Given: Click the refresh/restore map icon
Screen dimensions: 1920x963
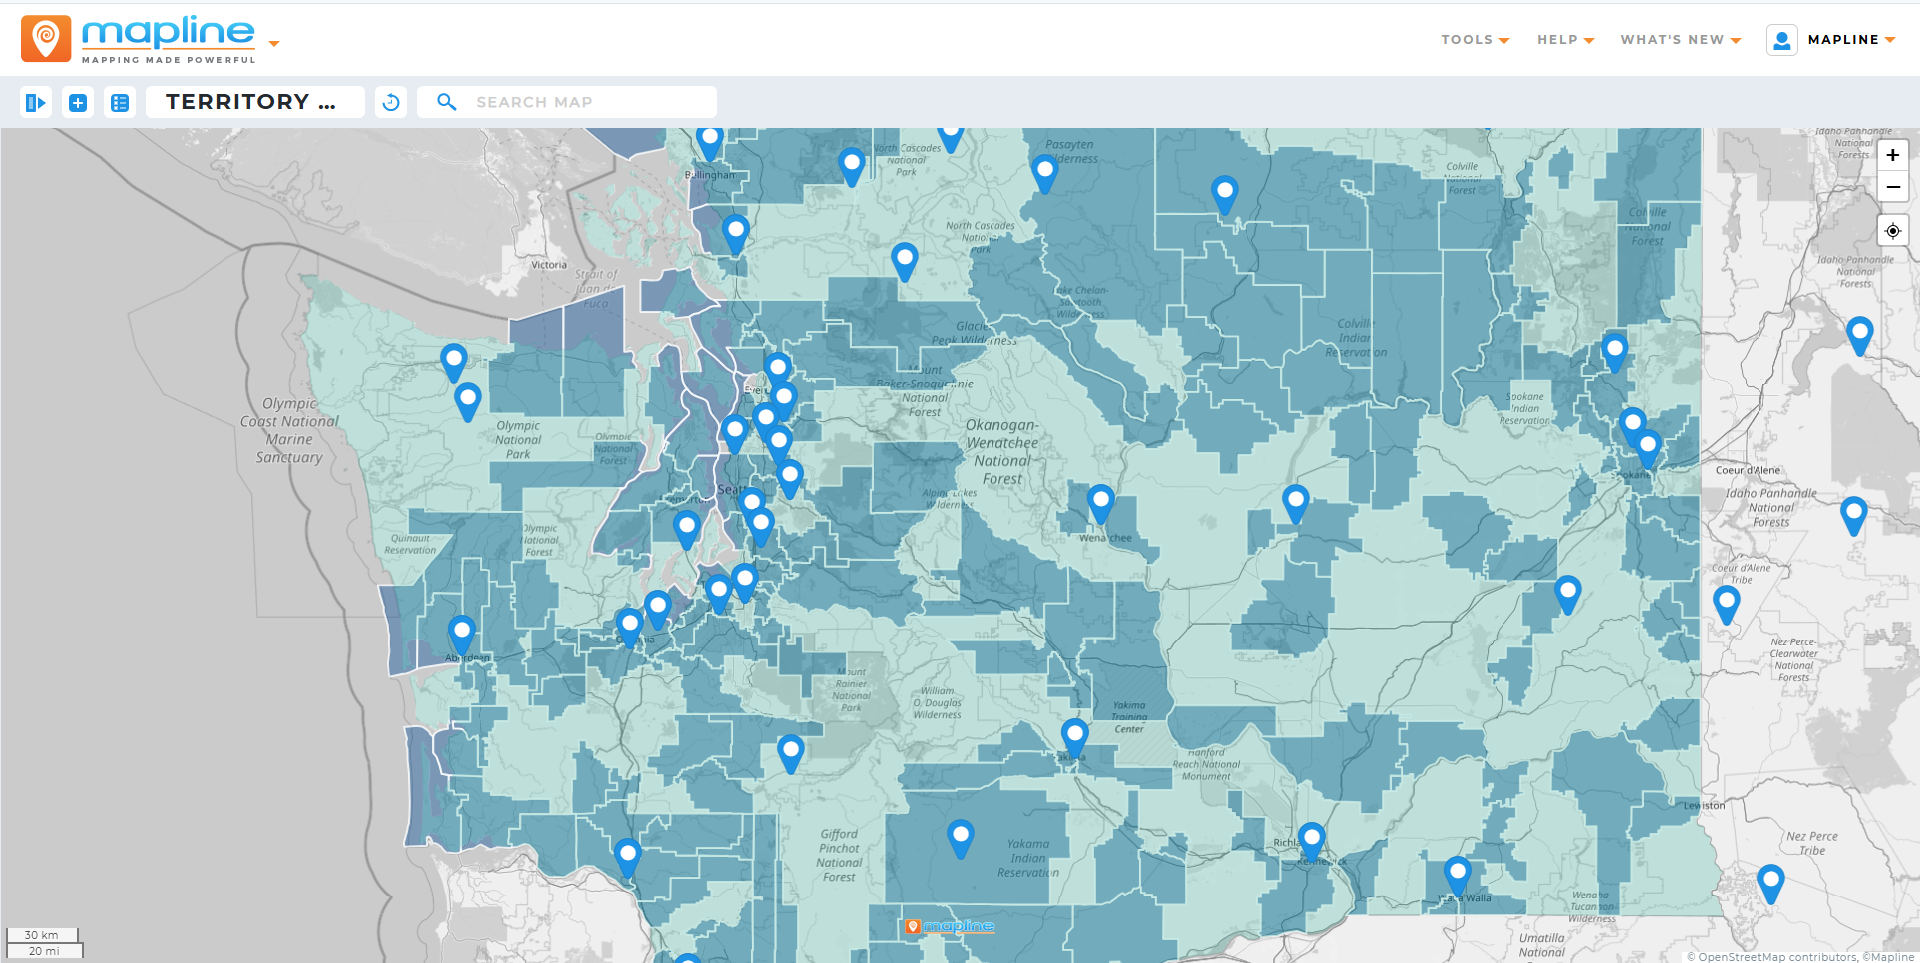Looking at the screenshot, I should 391,102.
